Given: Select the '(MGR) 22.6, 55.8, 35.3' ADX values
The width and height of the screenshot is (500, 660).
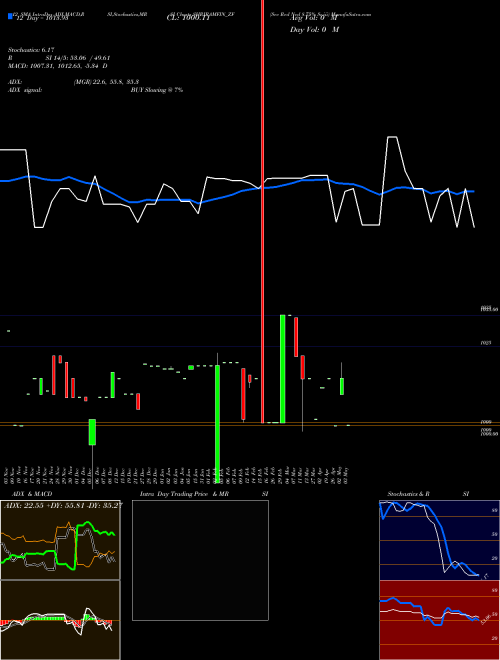Looking at the screenshot, I should coord(106,82).
